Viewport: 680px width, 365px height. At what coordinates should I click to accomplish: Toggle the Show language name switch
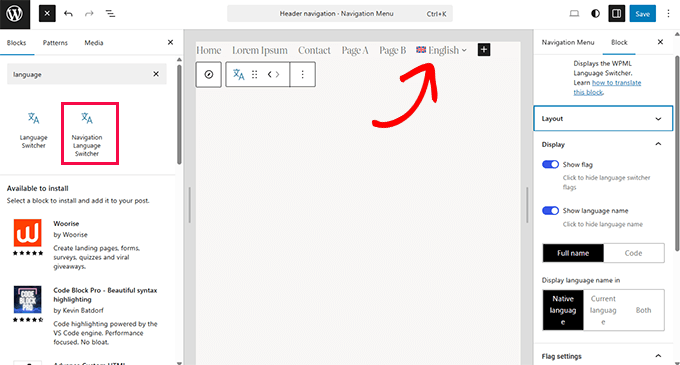[550, 211]
